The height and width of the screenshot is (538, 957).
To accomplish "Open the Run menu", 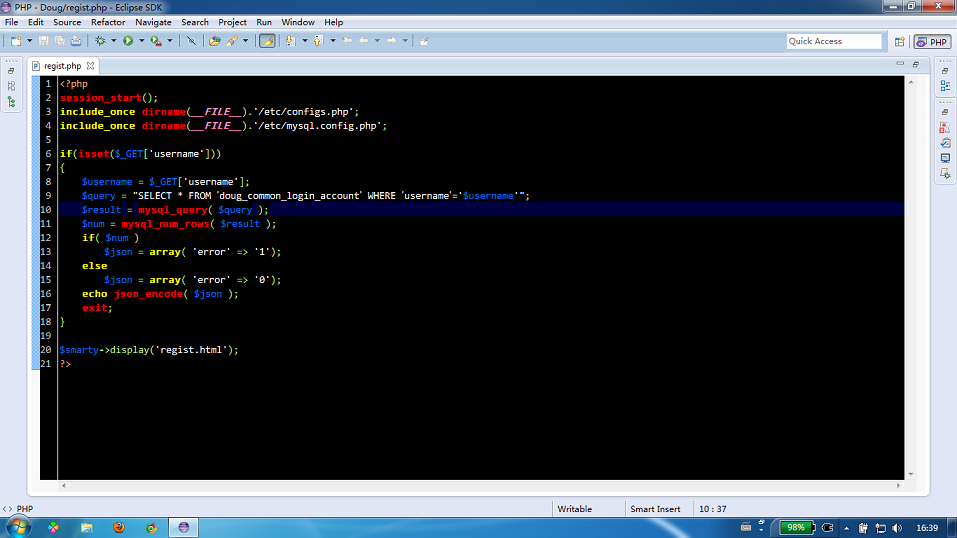I will click(264, 22).
